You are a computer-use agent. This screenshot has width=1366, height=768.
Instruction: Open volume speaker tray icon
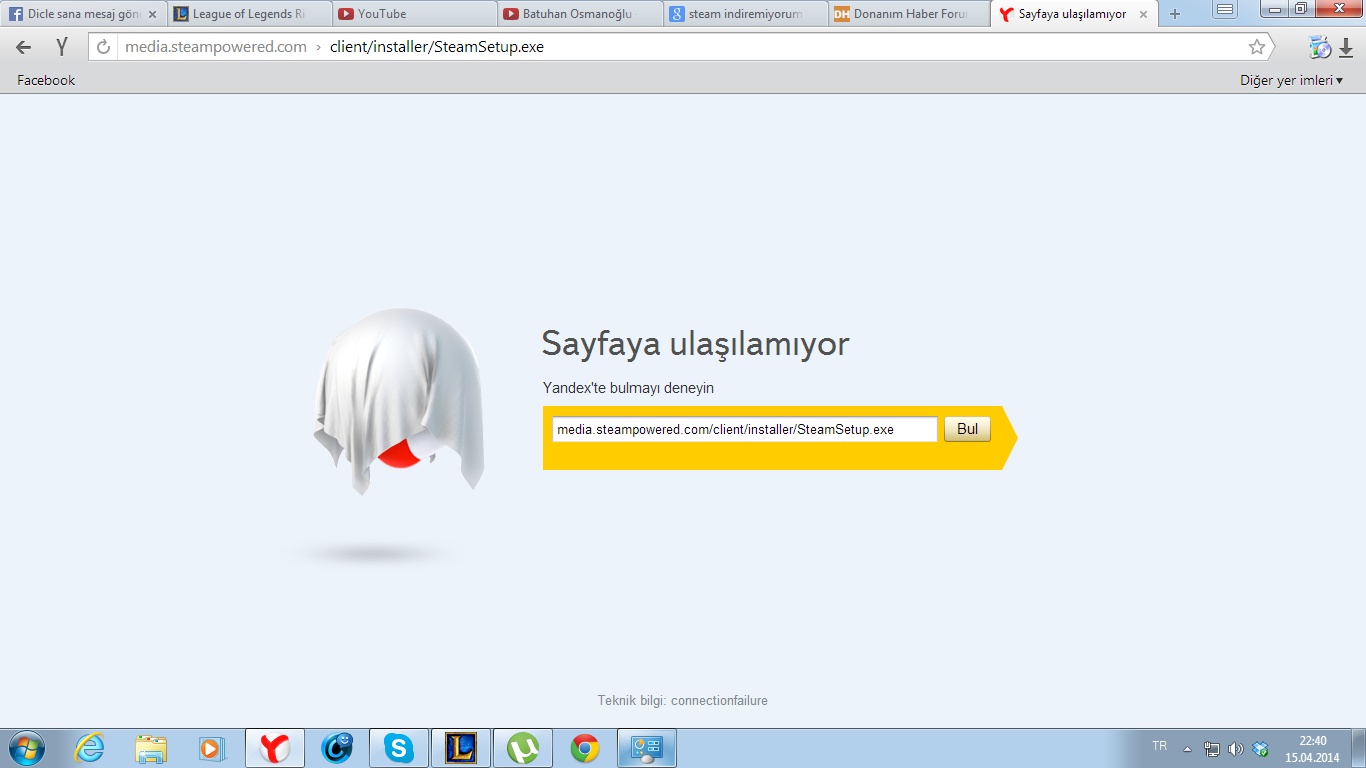coord(1236,748)
